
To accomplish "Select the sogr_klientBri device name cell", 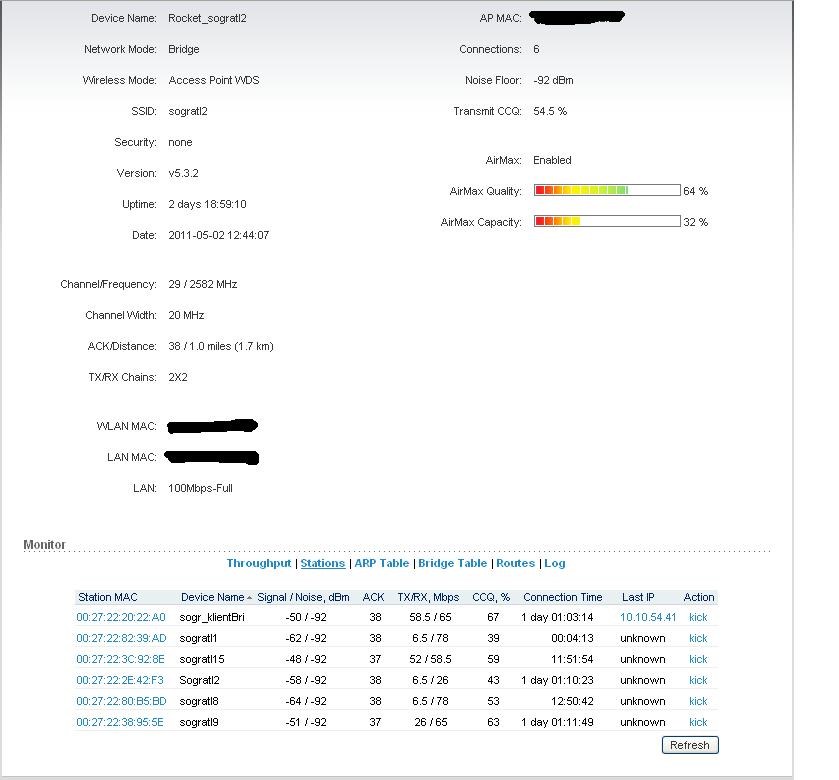I will click(x=212, y=617).
